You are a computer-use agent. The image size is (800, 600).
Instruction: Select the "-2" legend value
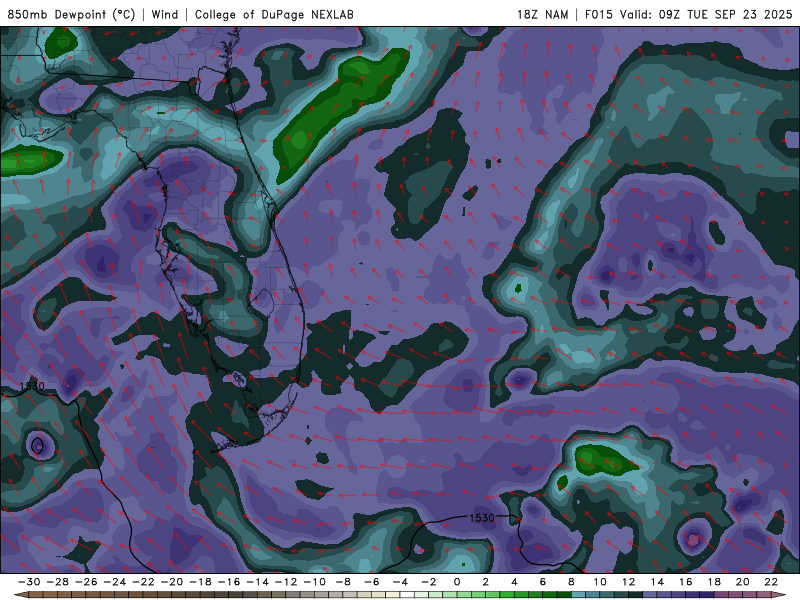point(429,582)
